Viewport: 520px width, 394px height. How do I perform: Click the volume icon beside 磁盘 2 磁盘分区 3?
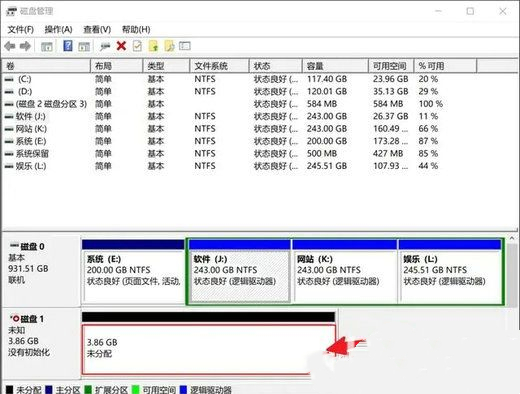[9, 104]
